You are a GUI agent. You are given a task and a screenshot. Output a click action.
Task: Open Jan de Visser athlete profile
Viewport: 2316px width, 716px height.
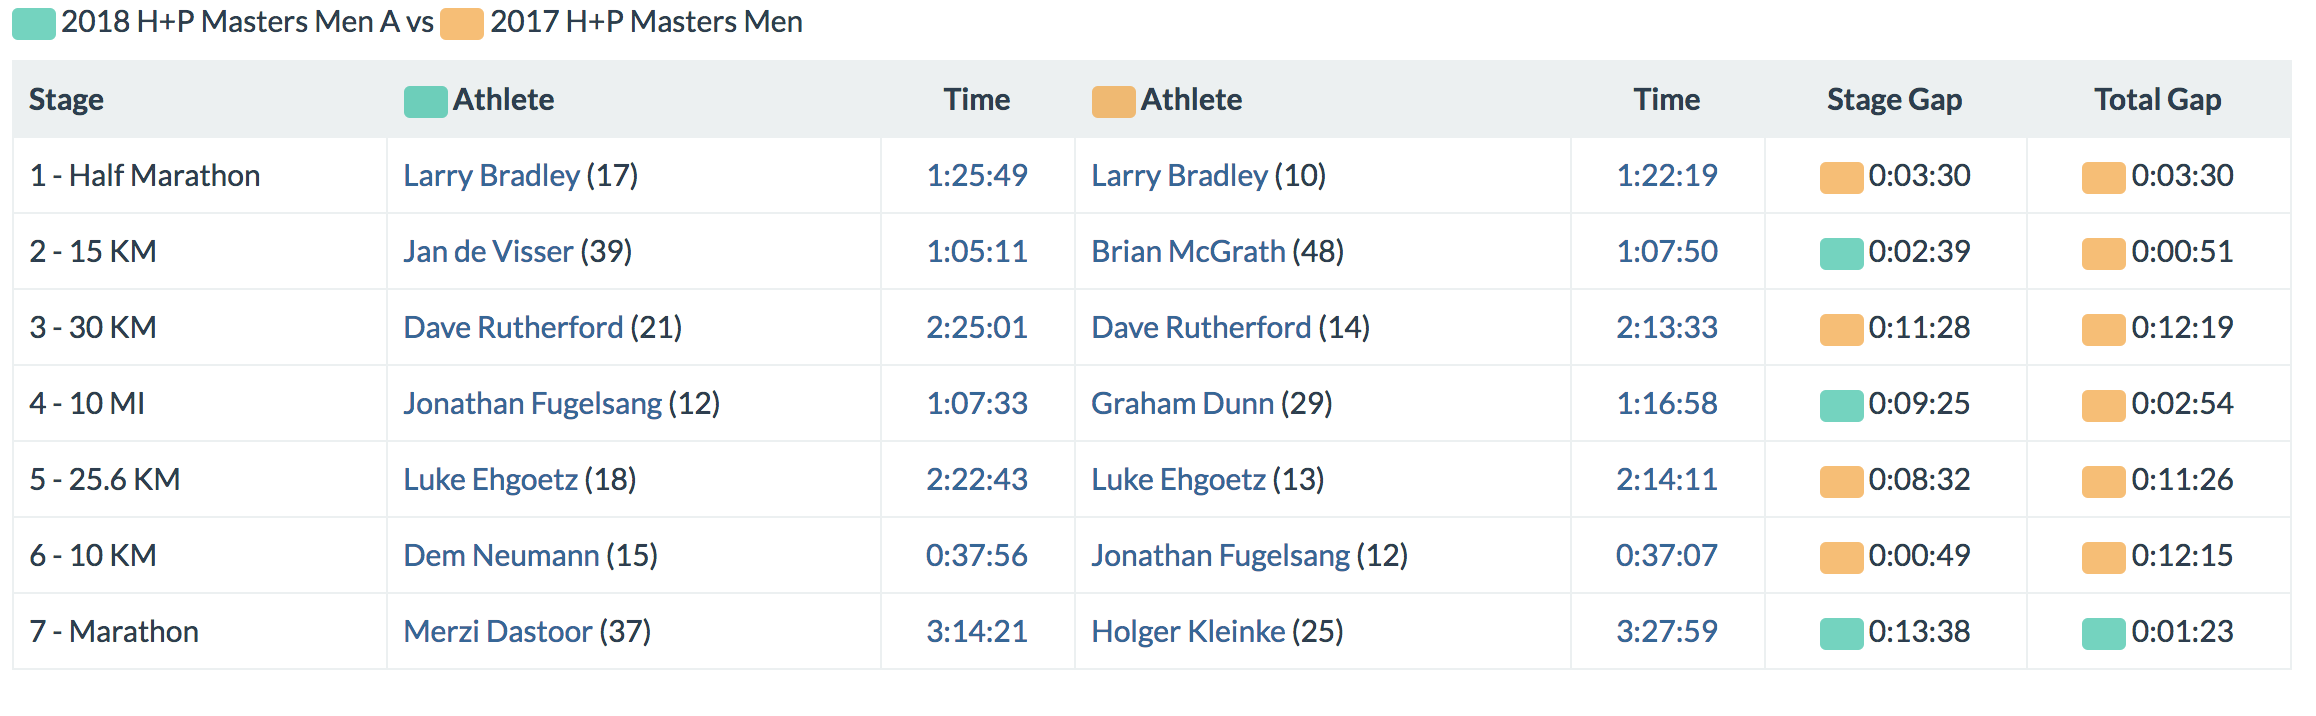pos(488,252)
